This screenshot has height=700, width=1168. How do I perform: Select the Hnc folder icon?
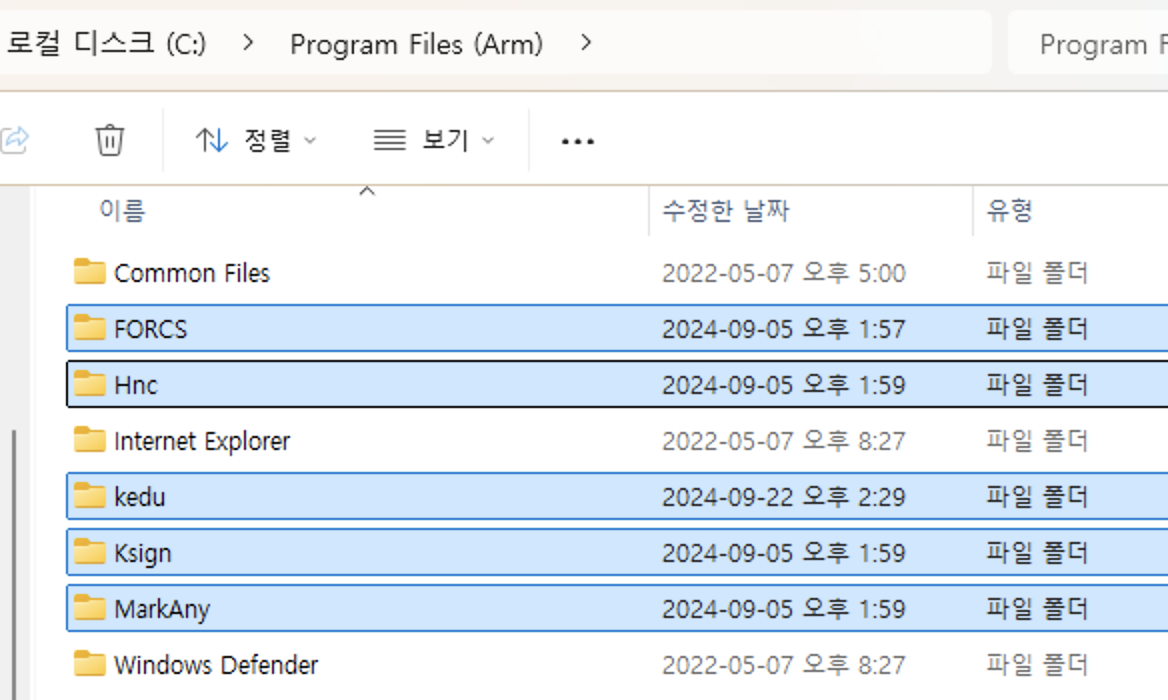(x=89, y=384)
